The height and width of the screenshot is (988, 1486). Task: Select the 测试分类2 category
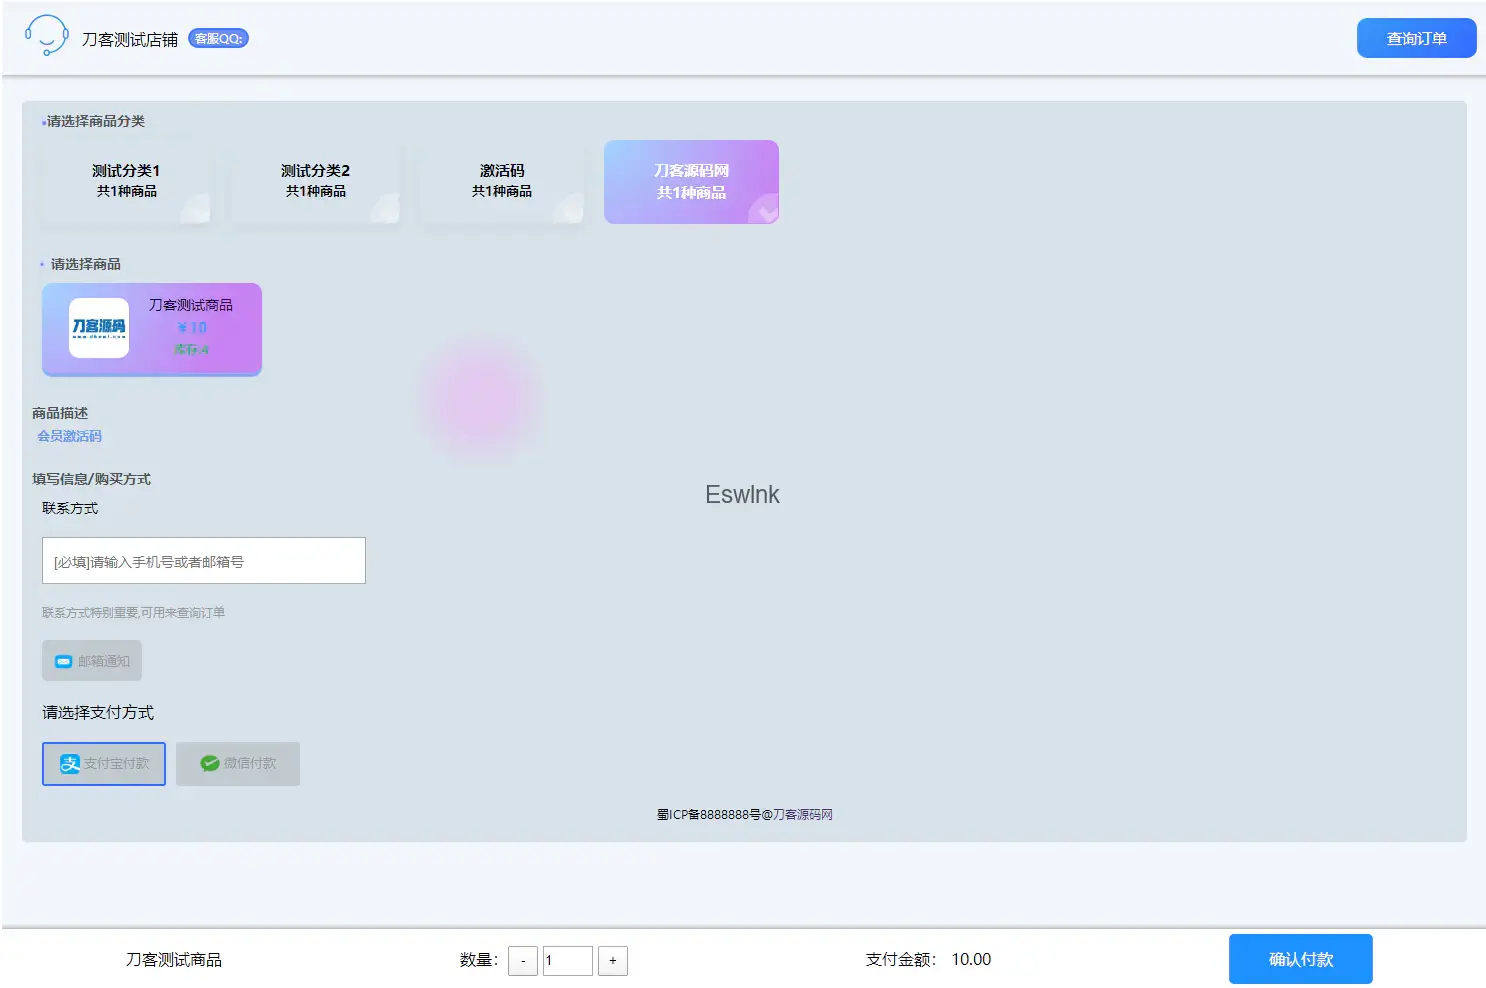point(315,181)
